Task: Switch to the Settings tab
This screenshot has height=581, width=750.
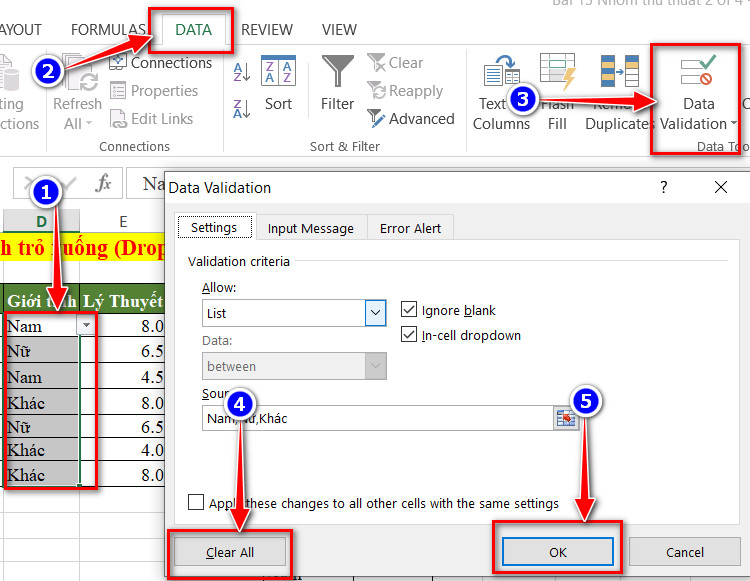Action: (x=214, y=227)
